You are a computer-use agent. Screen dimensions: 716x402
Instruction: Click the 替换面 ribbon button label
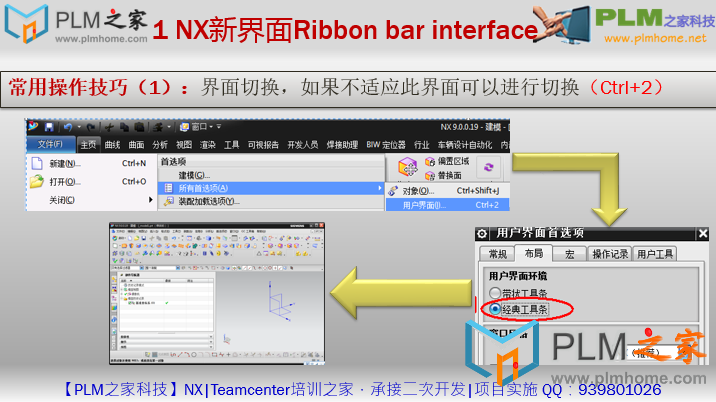pos(450,175)
